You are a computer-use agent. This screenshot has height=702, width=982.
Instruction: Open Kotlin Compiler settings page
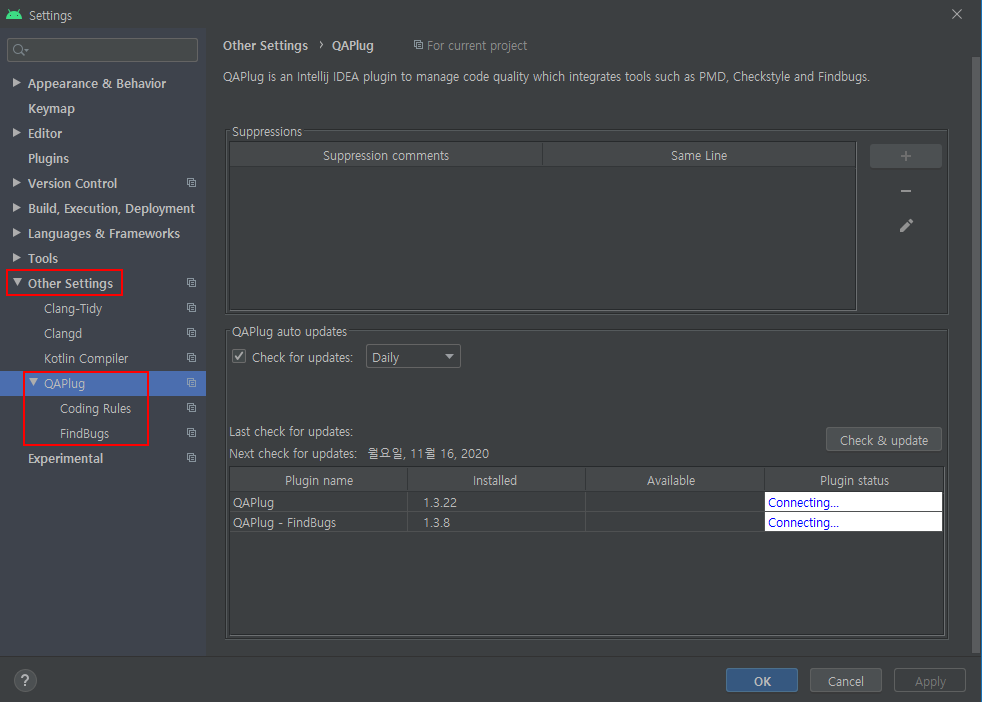pyautogui.click(x=86, y=359)
